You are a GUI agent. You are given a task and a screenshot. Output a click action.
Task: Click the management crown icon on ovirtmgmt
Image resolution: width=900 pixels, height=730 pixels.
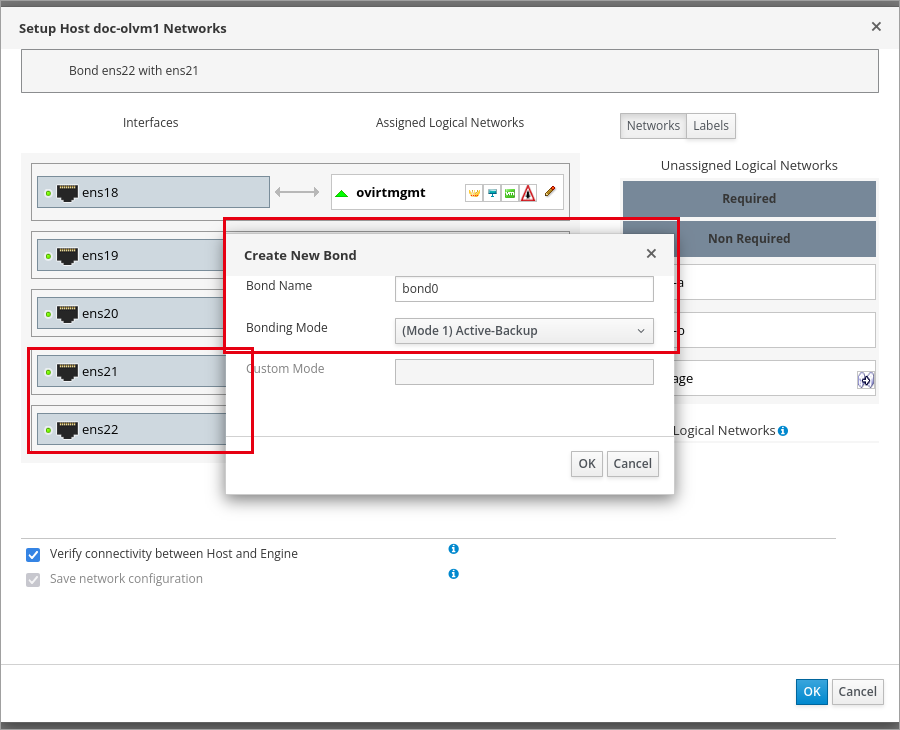point(474,193)
